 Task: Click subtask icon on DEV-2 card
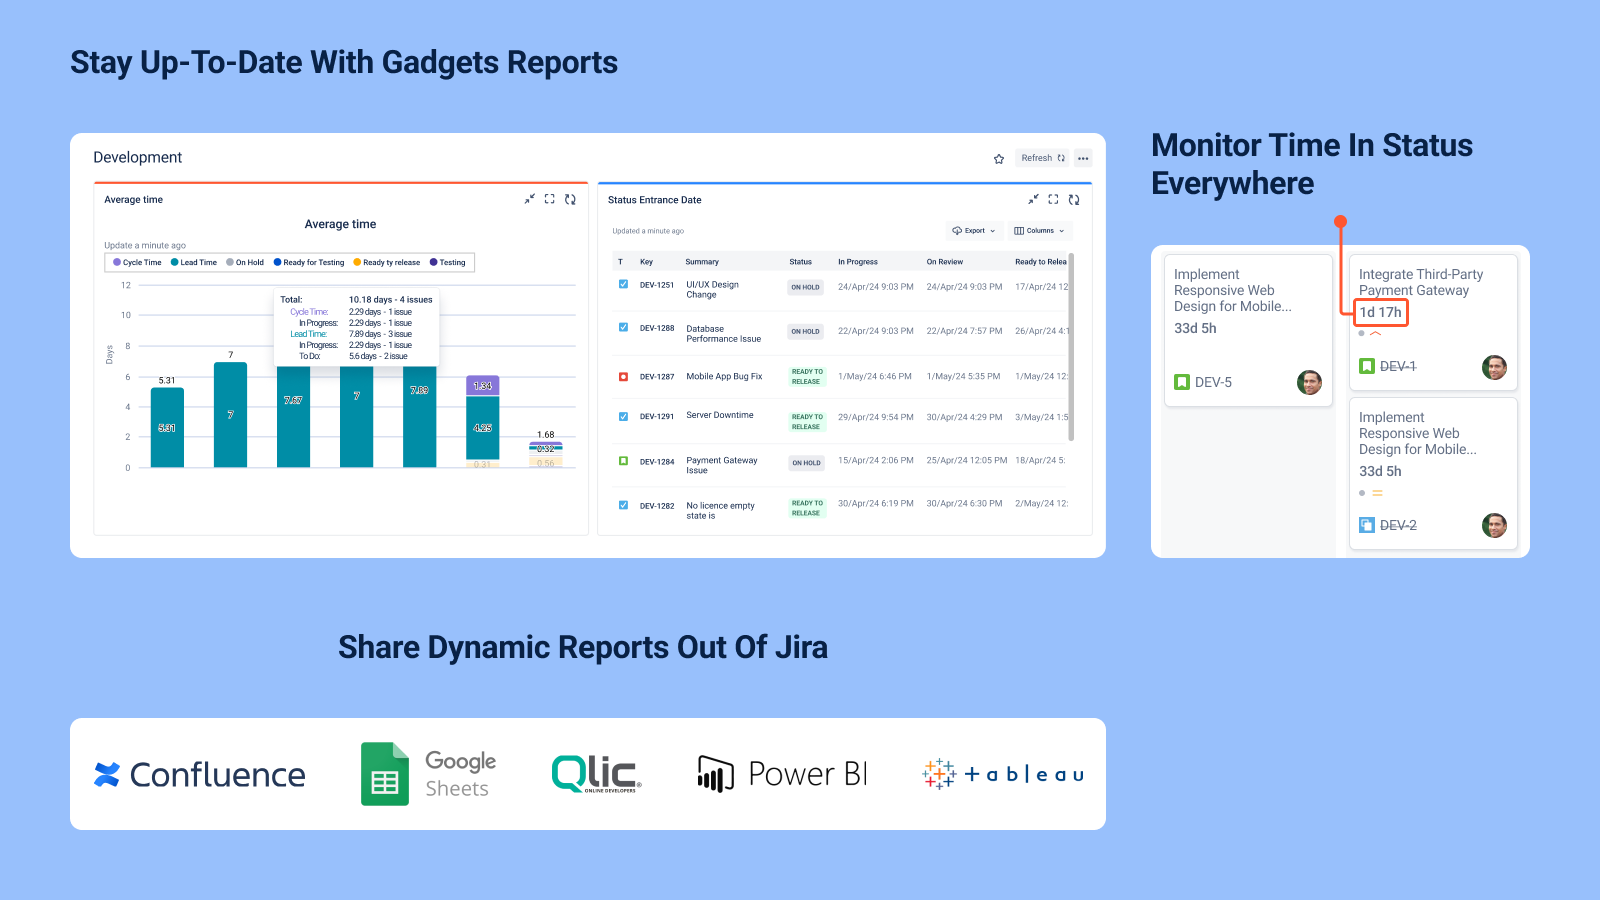[x=1367, y=525]
